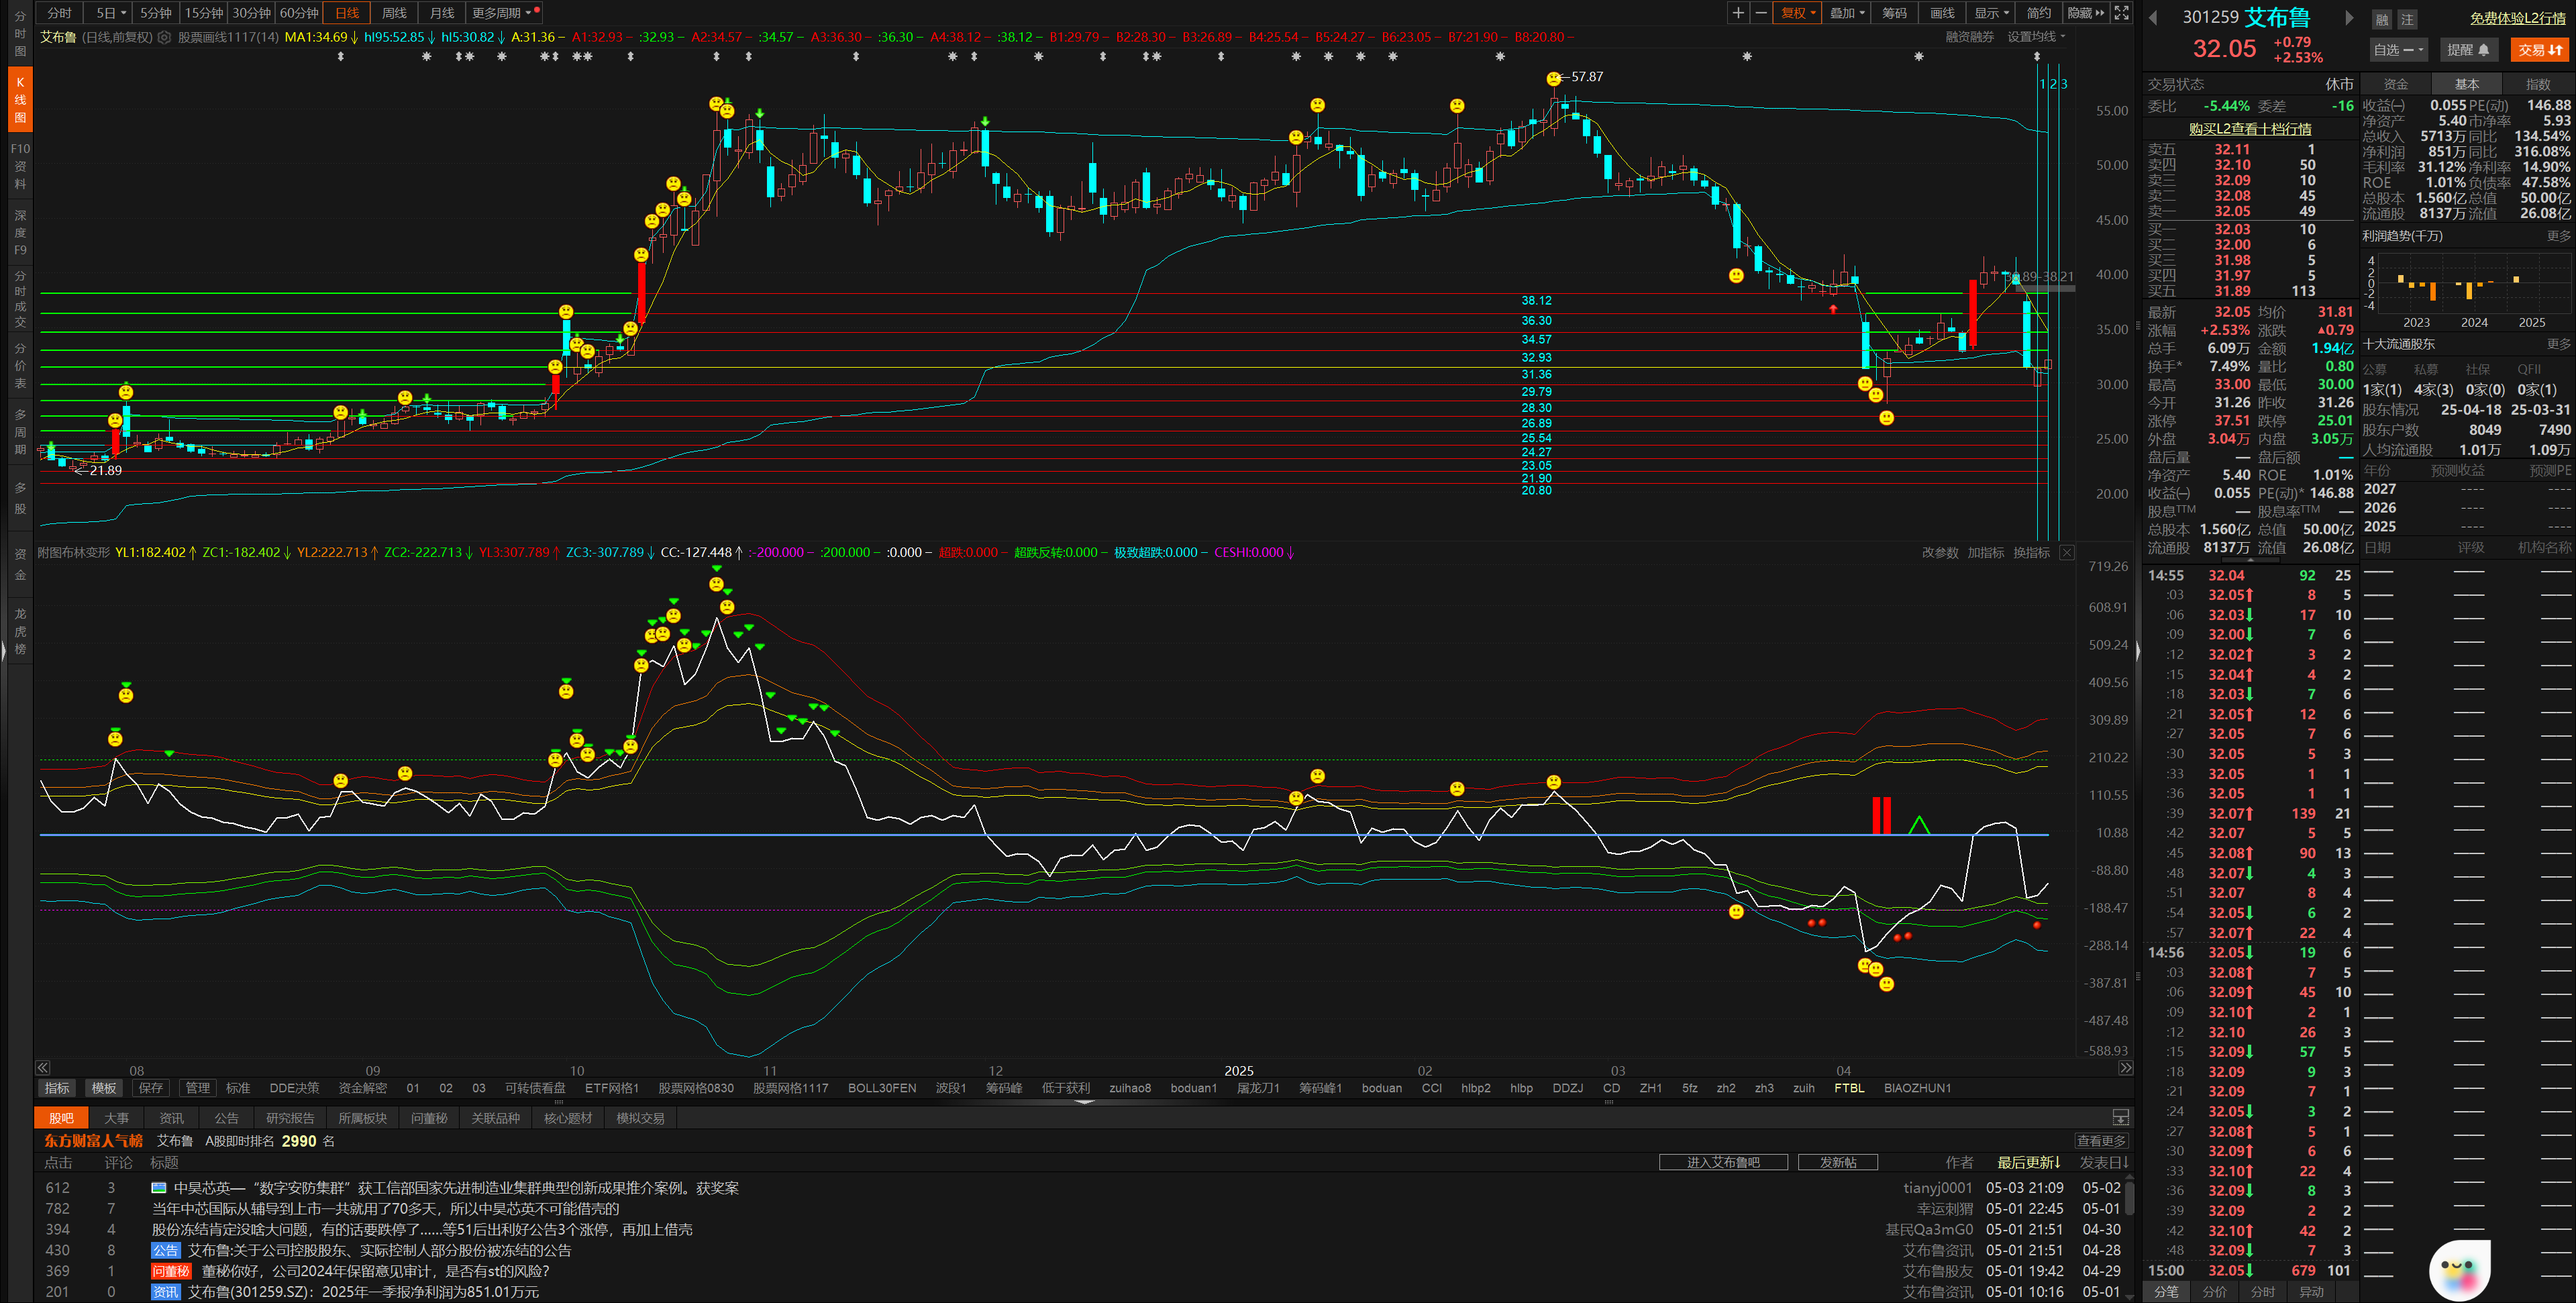Open the 研究报告 tab
The height and width of the screenshot is (1303, 2576).
tap(290, 1118)
